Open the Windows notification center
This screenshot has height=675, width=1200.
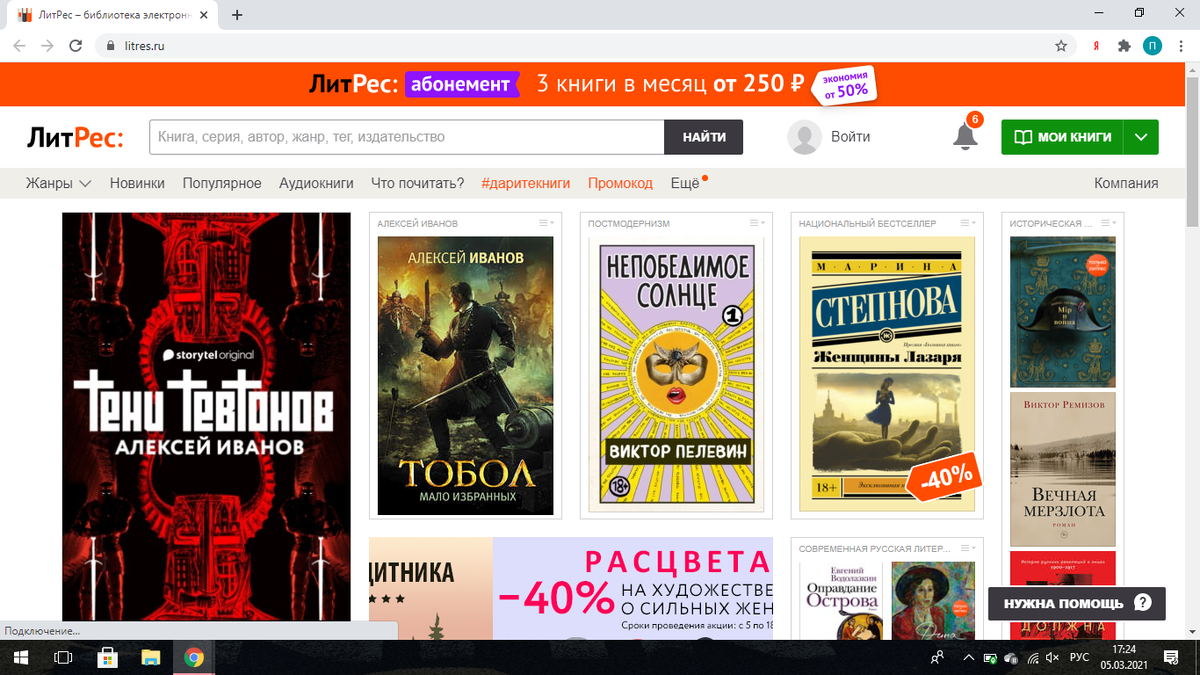pyautogui.click(x=1170, y=657)
